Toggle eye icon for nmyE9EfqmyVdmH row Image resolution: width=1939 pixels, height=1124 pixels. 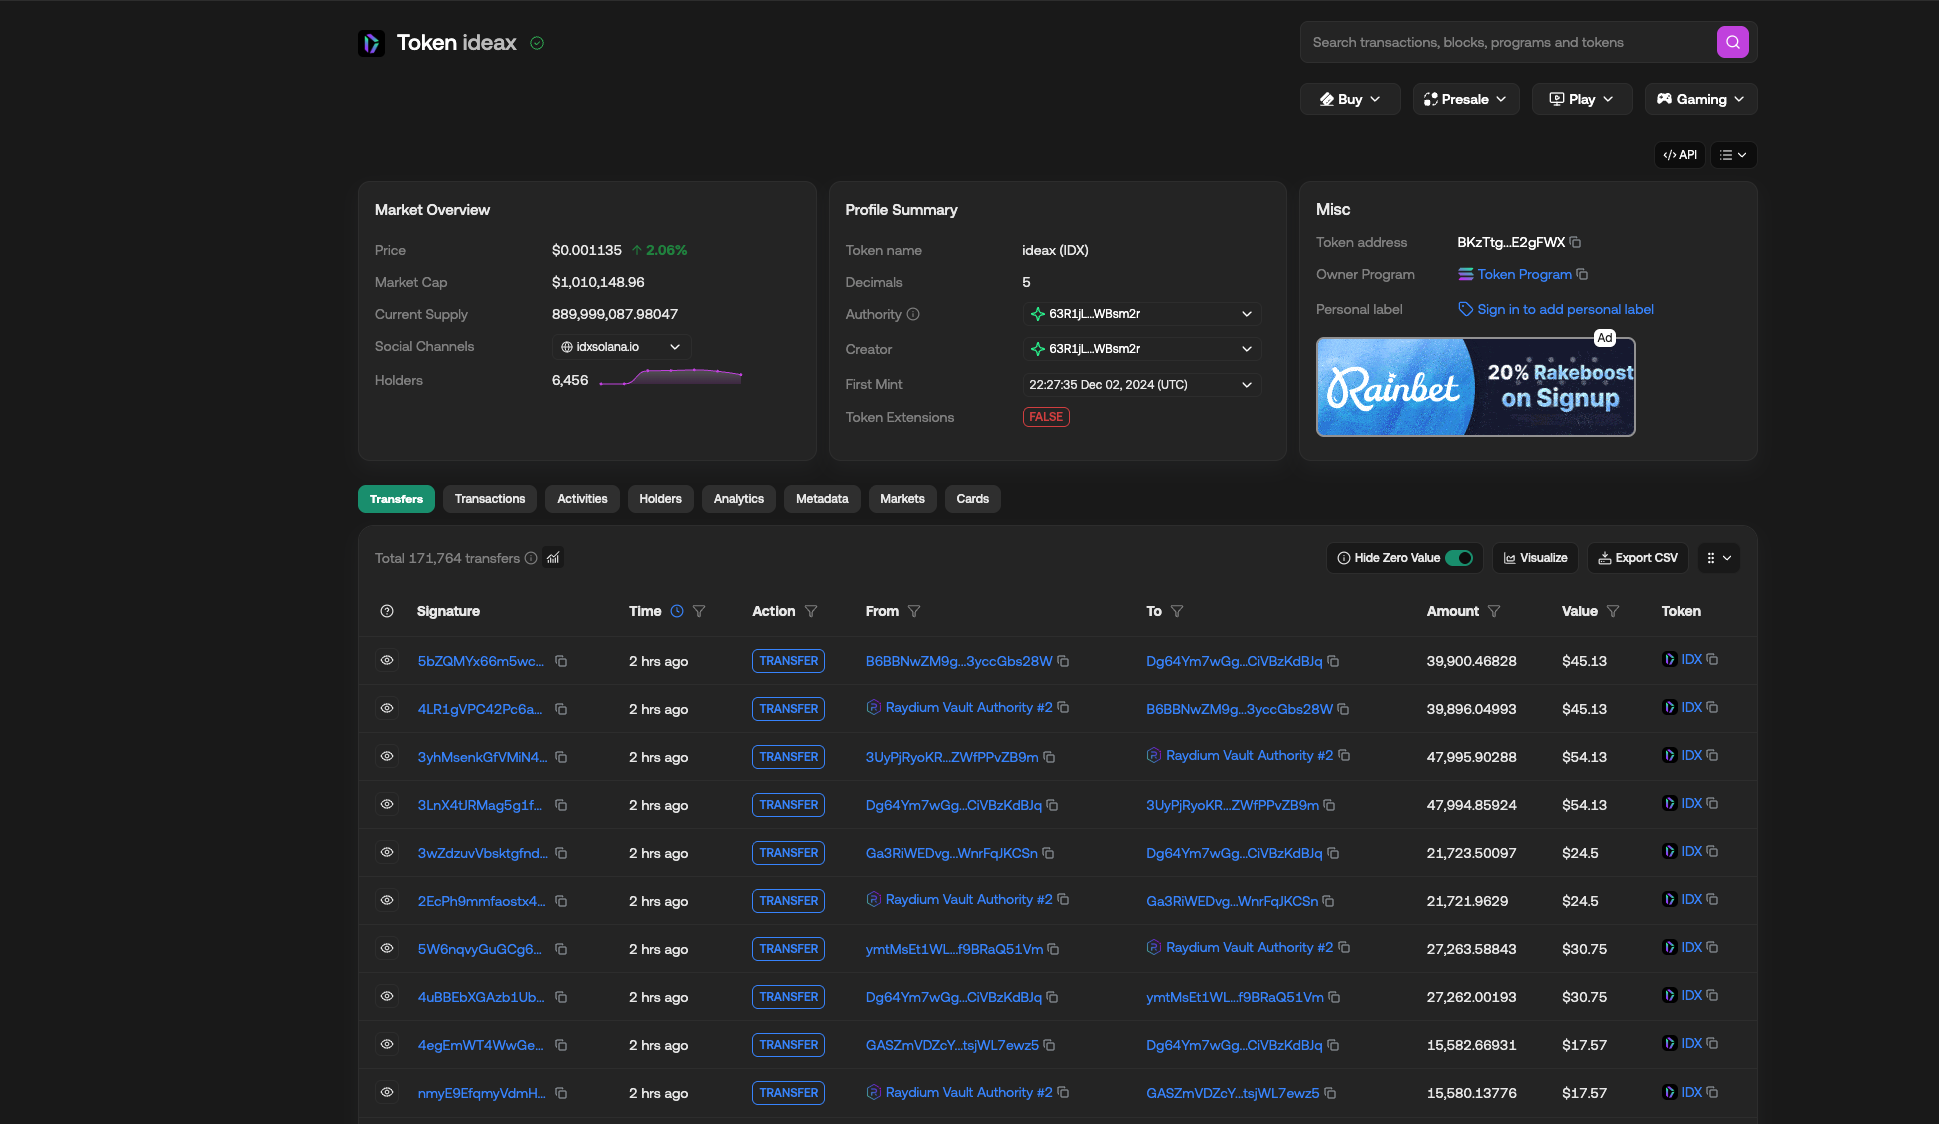(x=387, y=1092)
